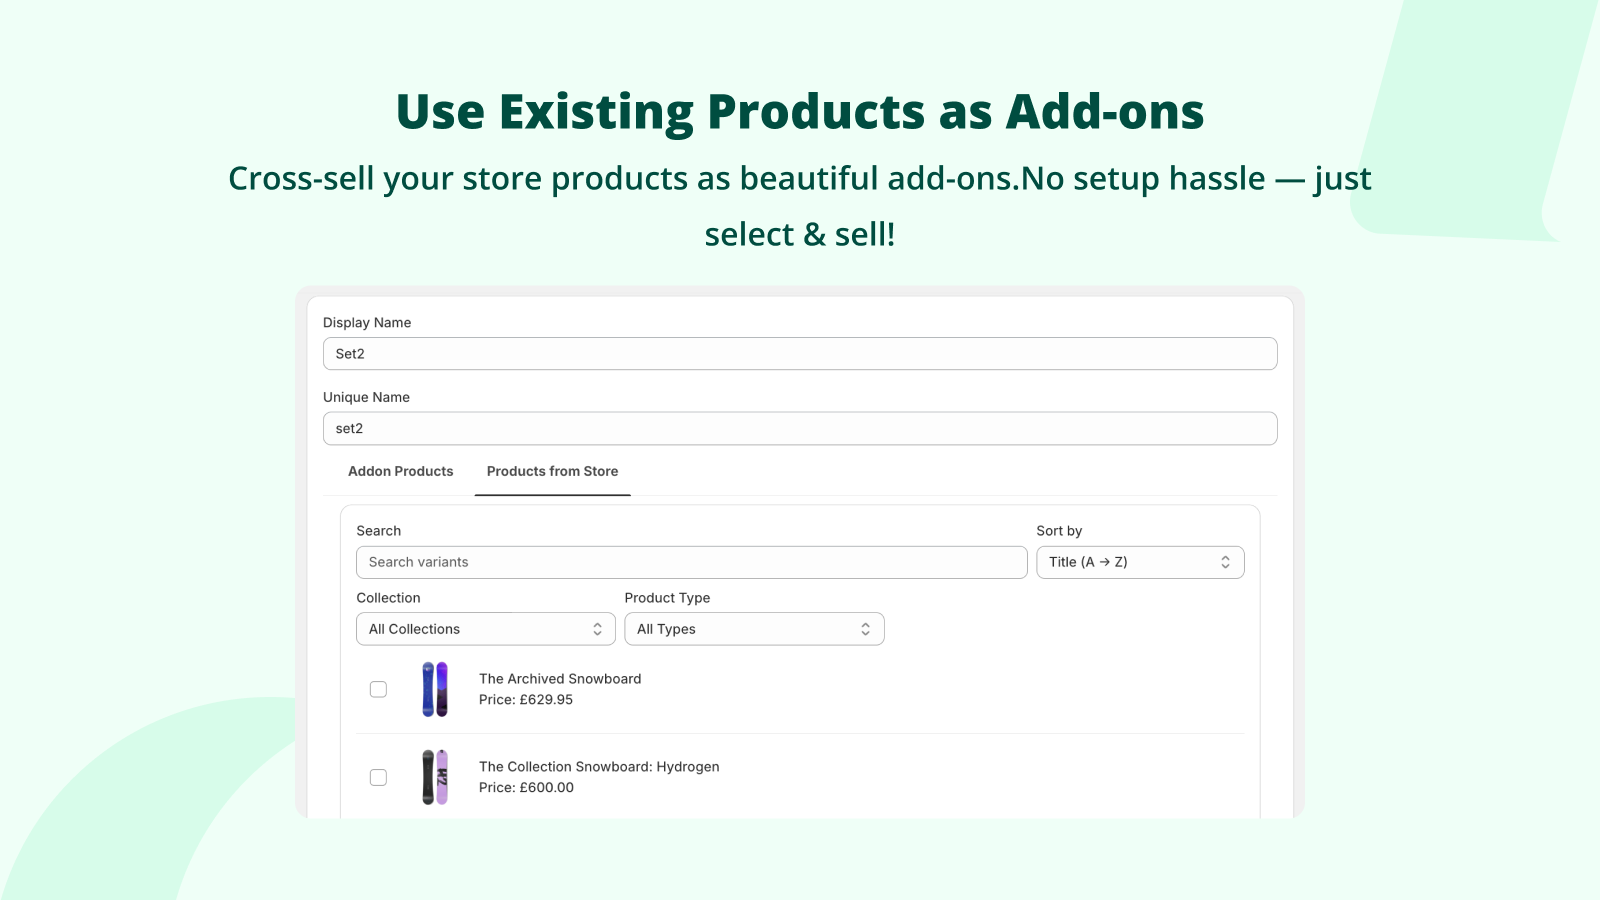Open the All Types product type dropdown

pos(754,628)
